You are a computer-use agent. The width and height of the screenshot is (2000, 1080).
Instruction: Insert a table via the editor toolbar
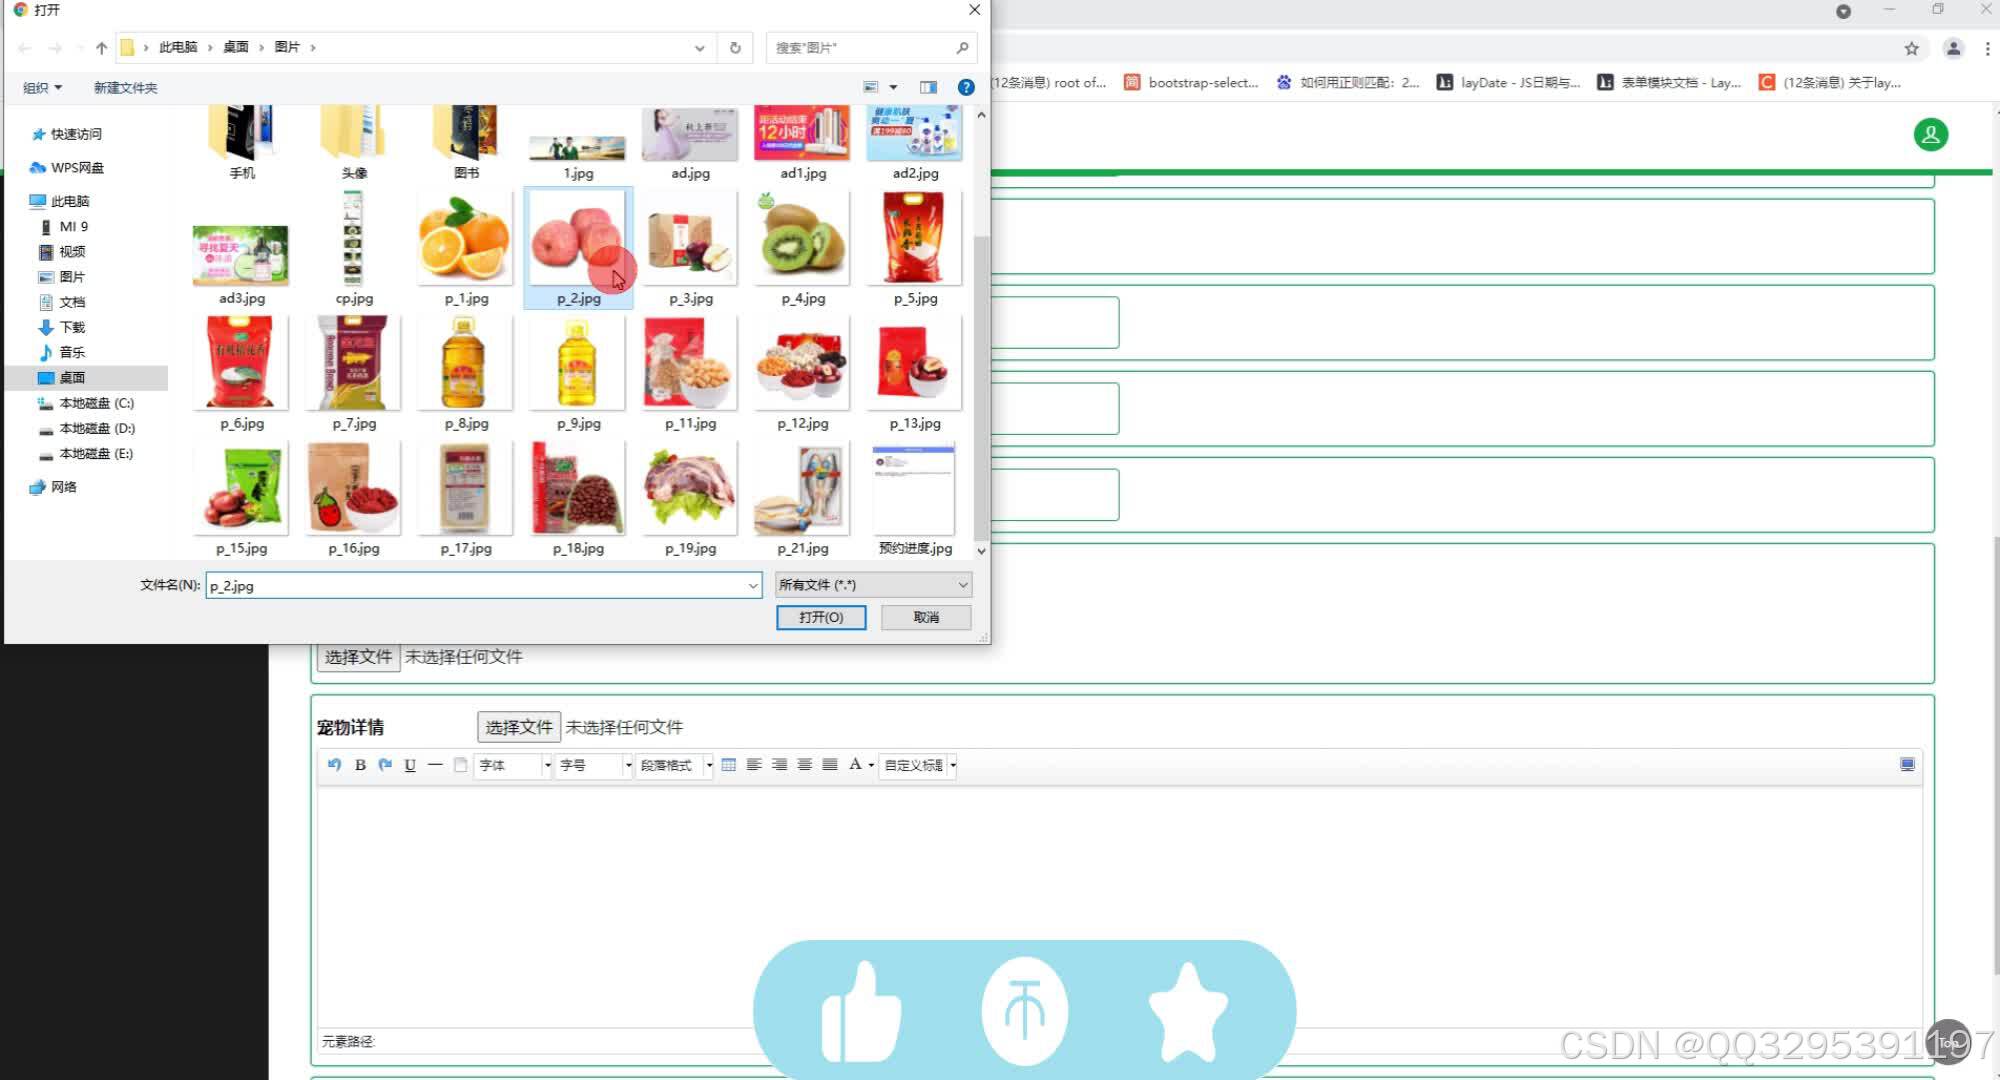click(x=729, y=765)
